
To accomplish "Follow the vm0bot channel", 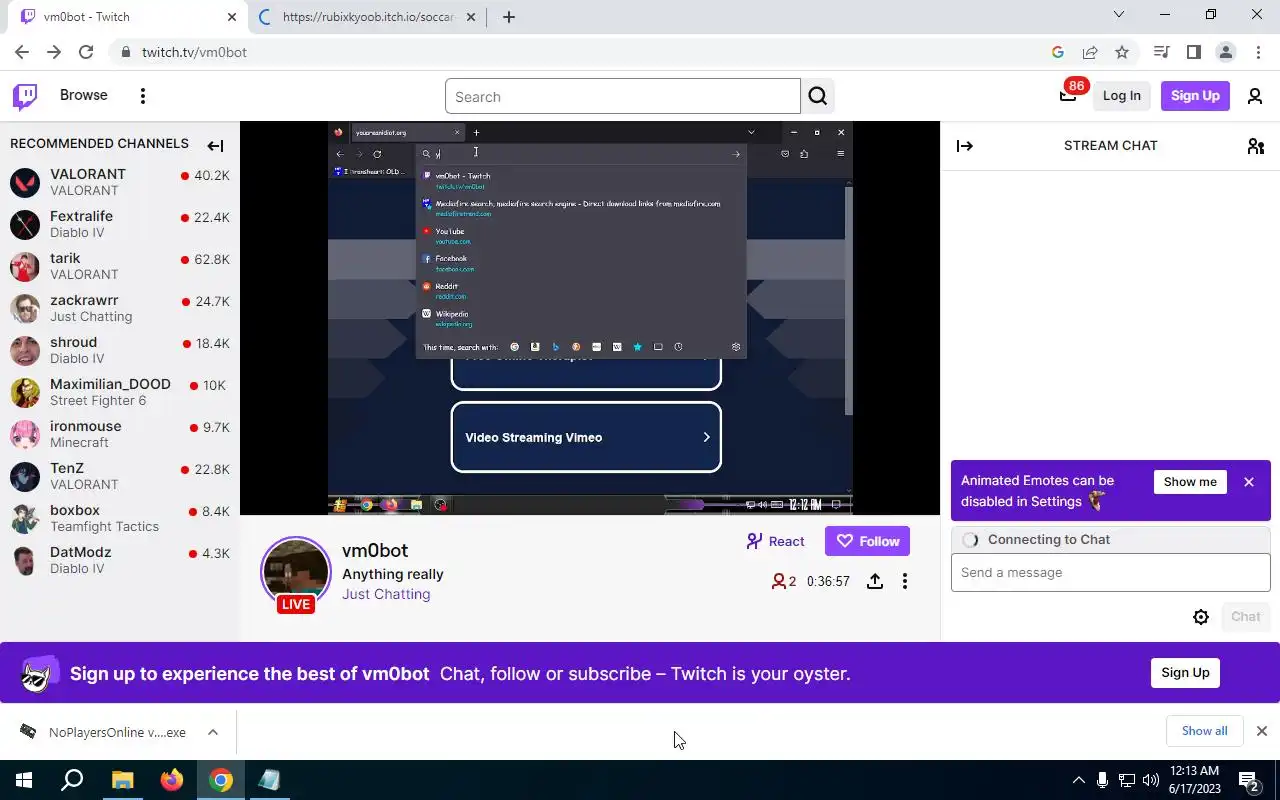I will pyautogui.click(x=867, y=541).
